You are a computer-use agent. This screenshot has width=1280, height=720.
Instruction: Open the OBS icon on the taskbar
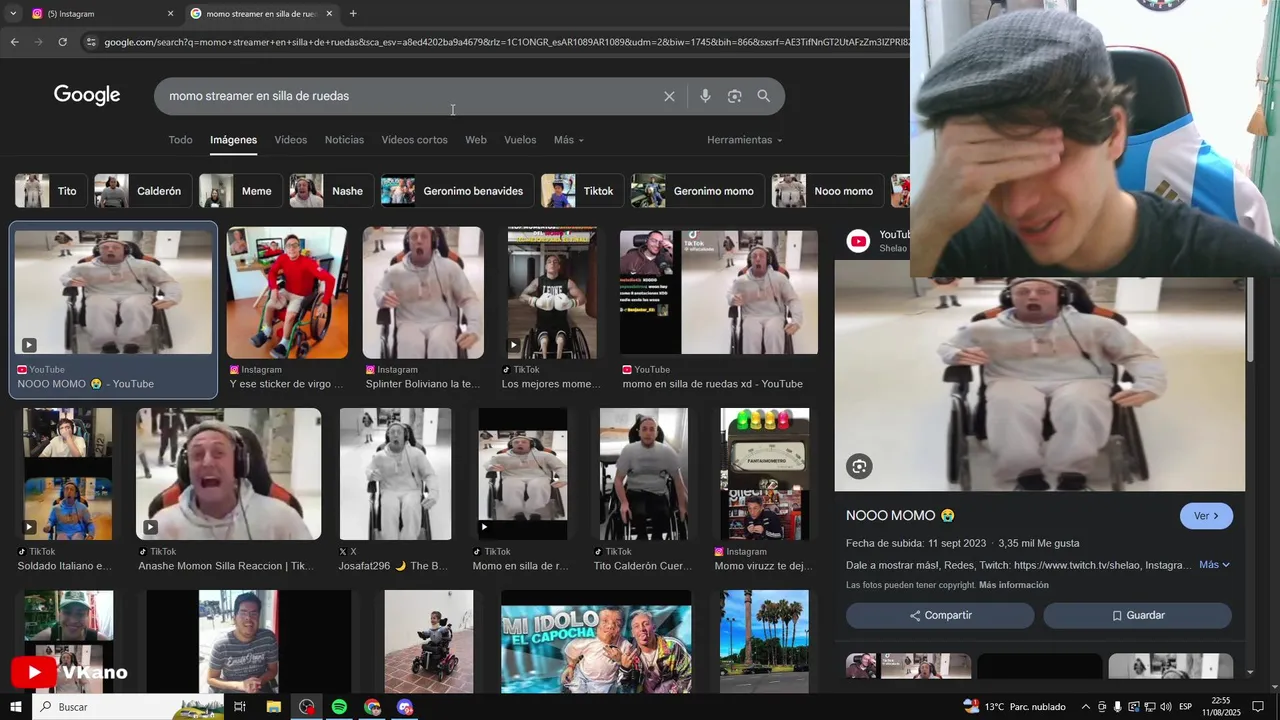click(x=306, y=707)
